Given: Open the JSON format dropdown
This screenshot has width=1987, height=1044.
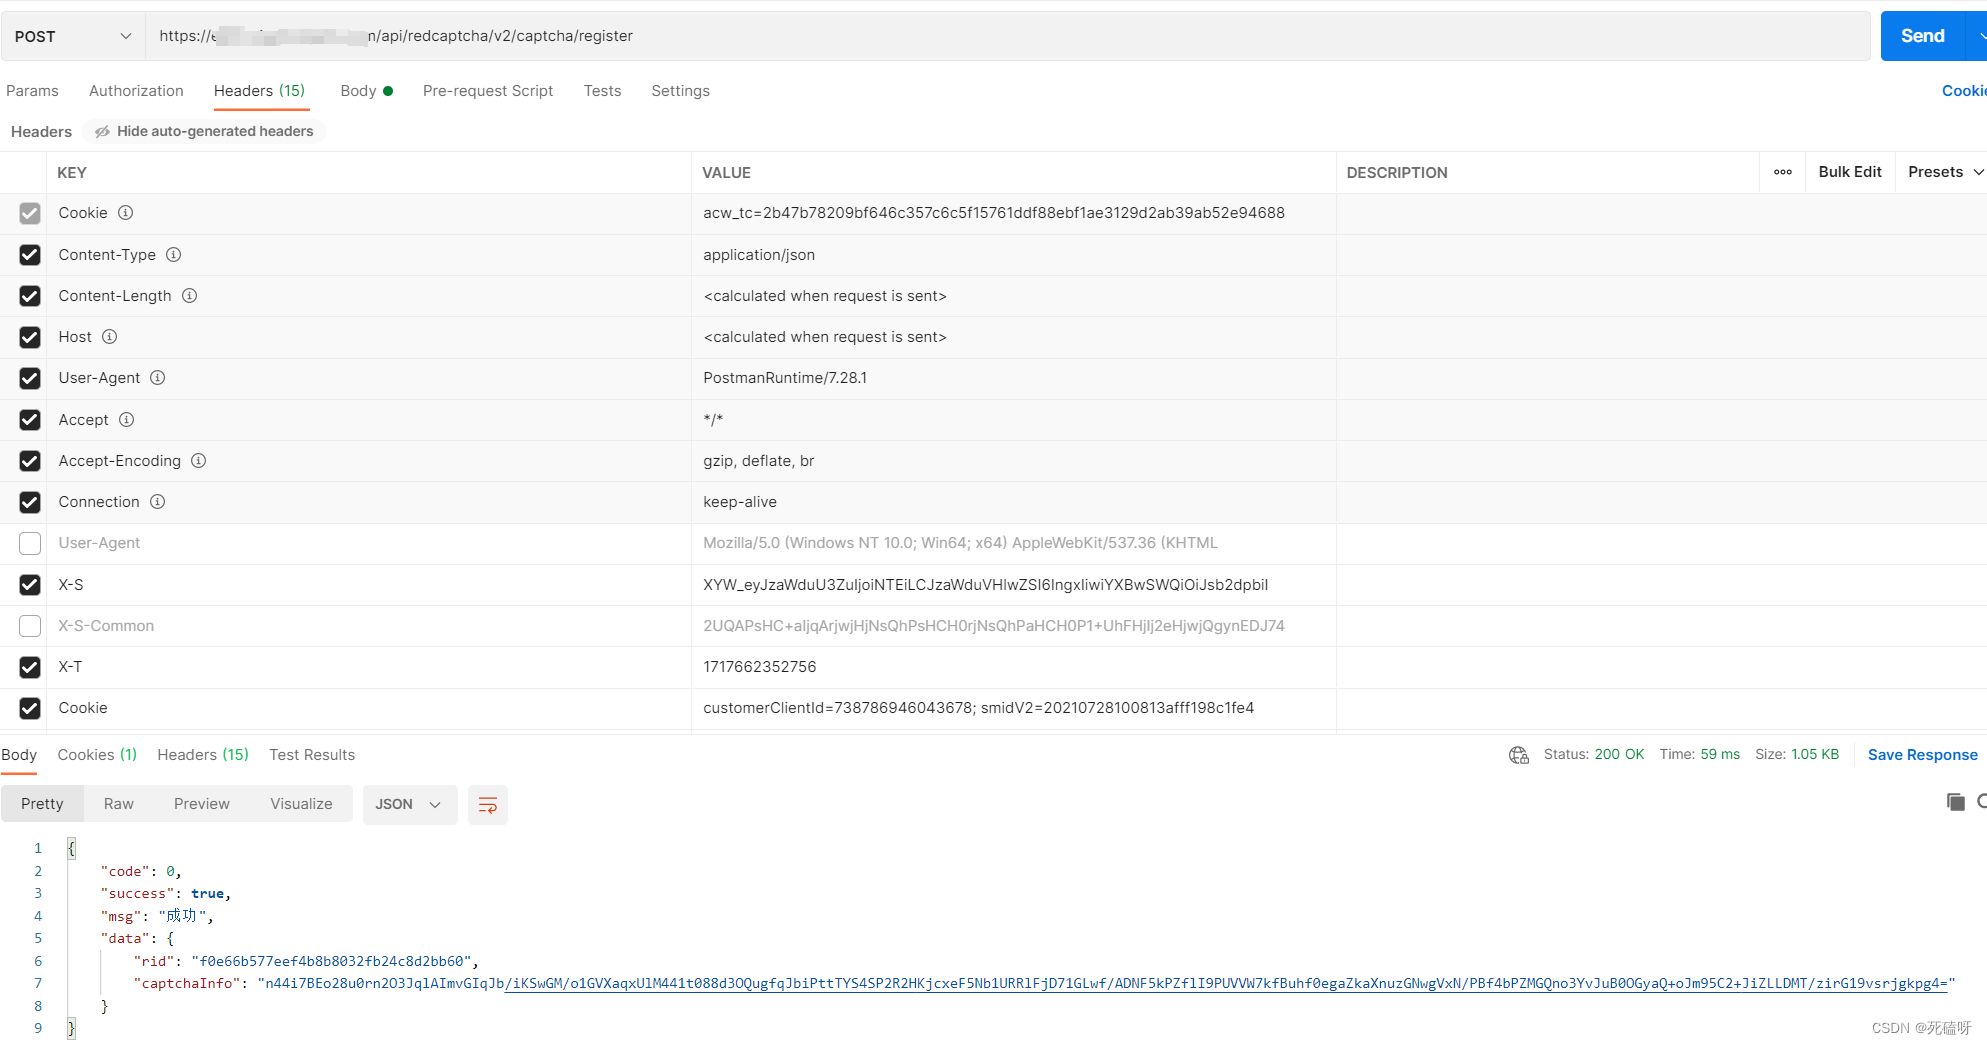Looking at the screenshot, I should [x=409, y=805].
